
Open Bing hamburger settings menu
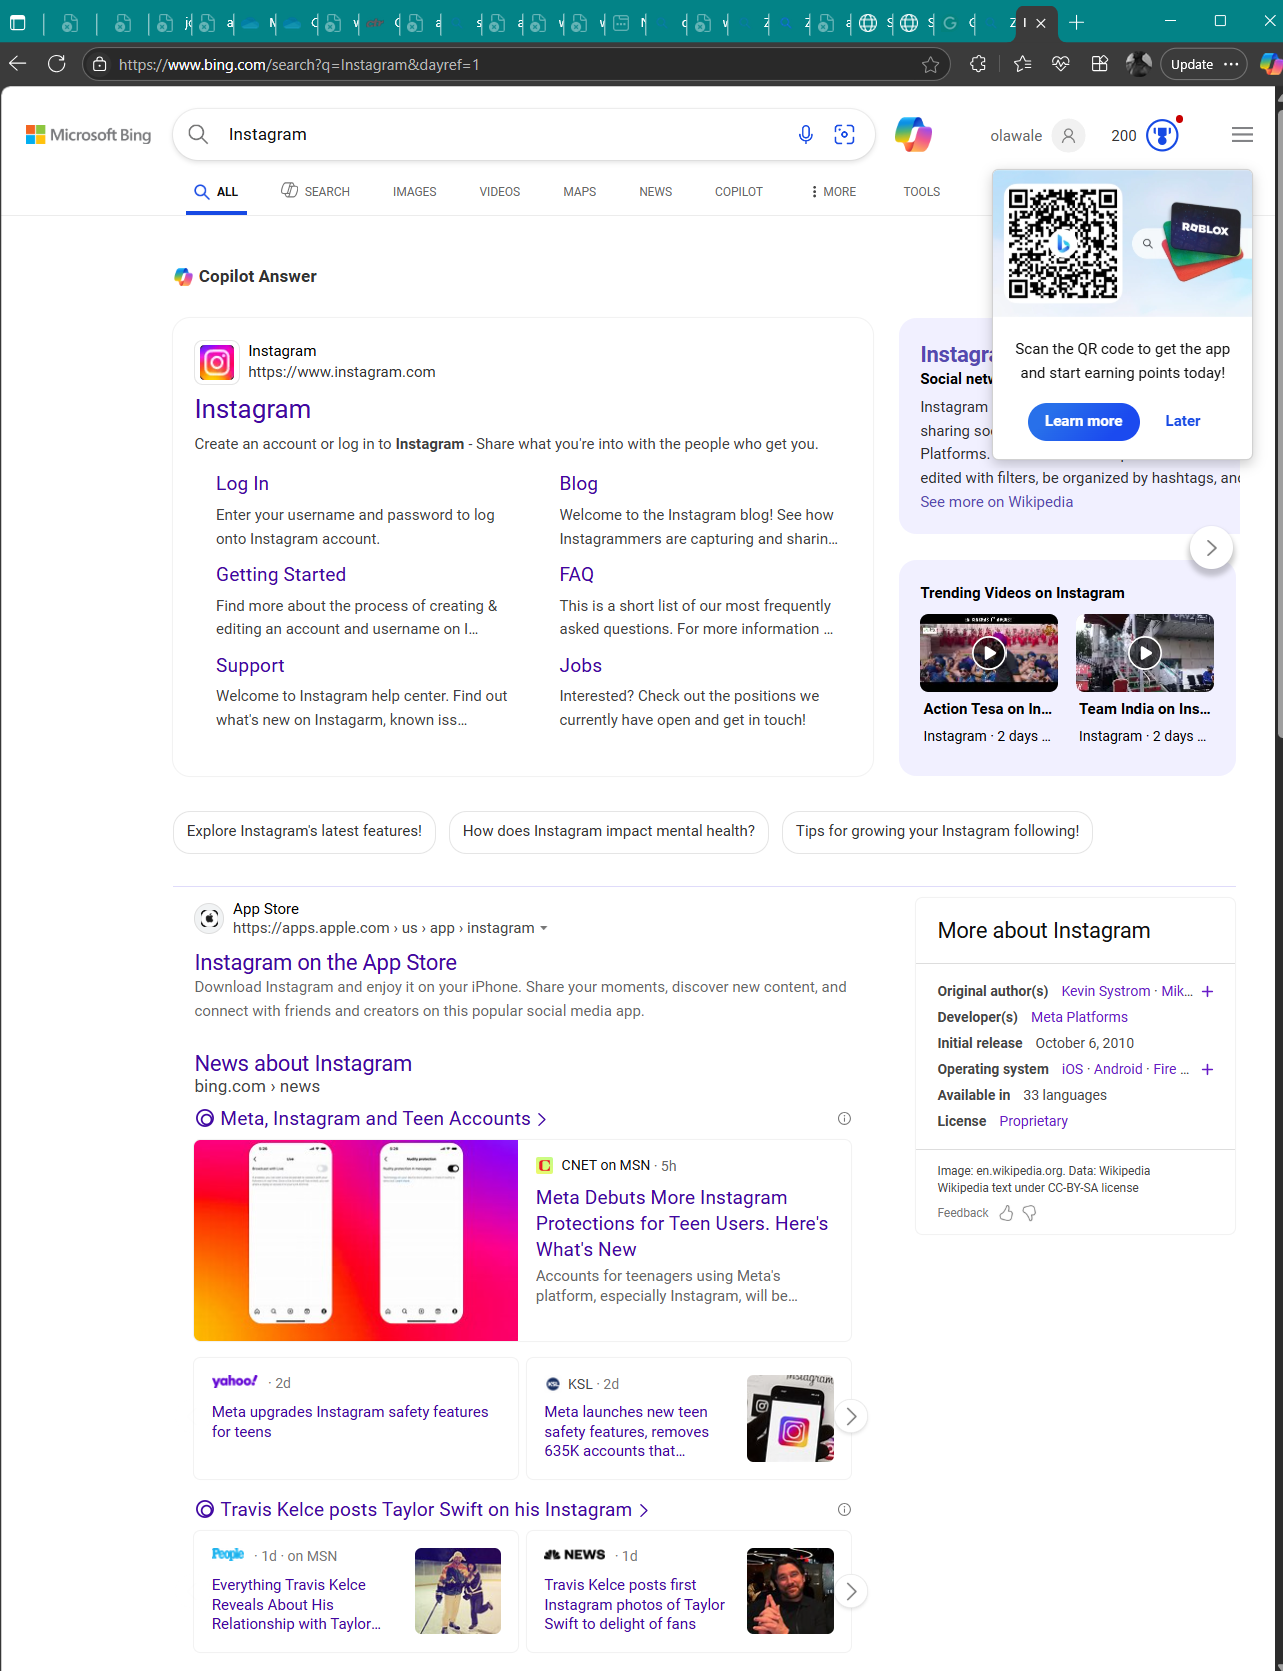pos(1242,135)
